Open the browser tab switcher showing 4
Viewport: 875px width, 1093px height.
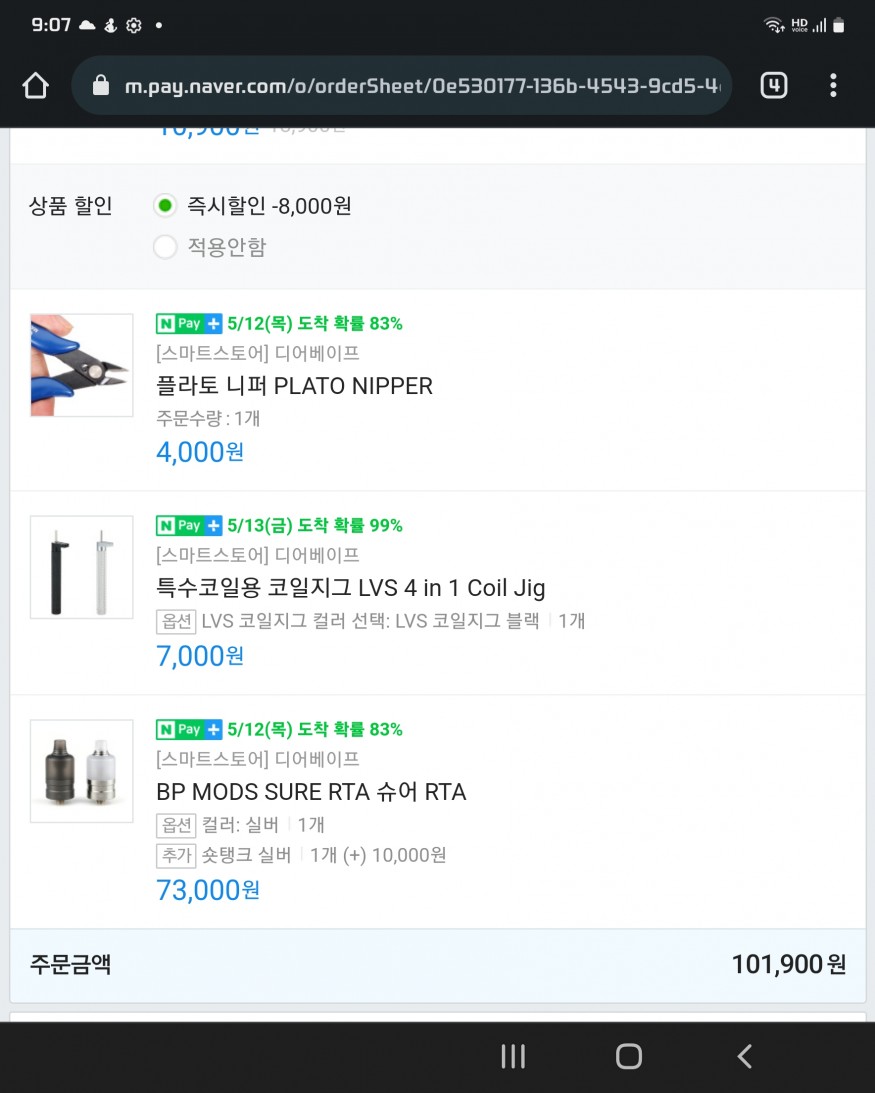tap(773, 86)
